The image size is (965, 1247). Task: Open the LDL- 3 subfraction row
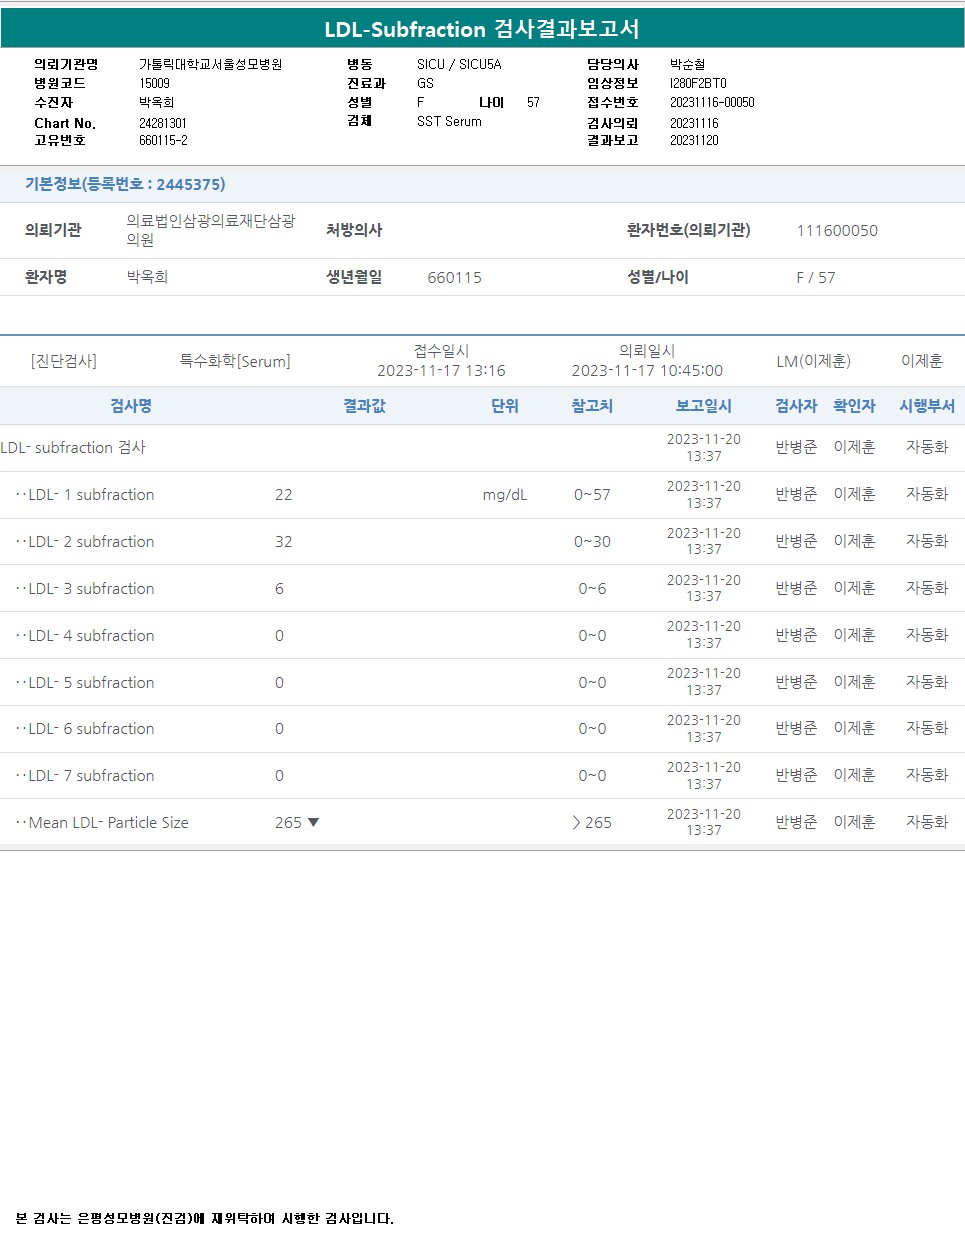(91, 589)
